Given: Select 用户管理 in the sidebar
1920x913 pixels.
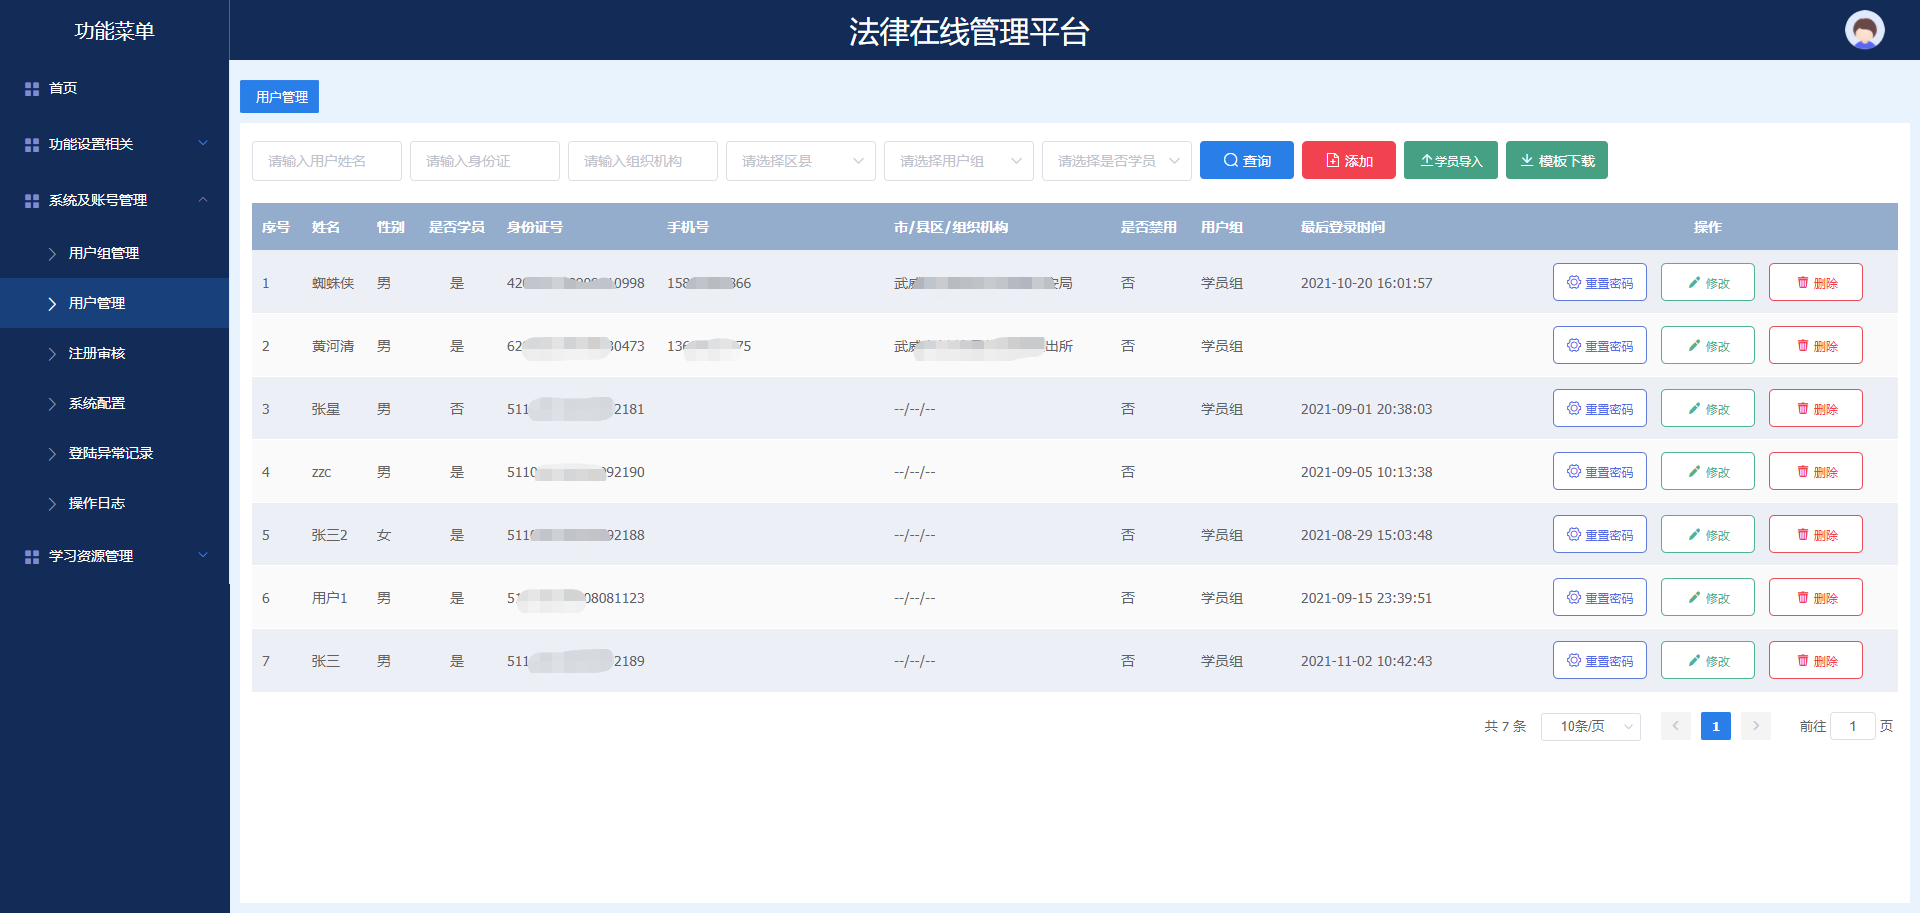Looking at the screenshot, I should (114, 303).
